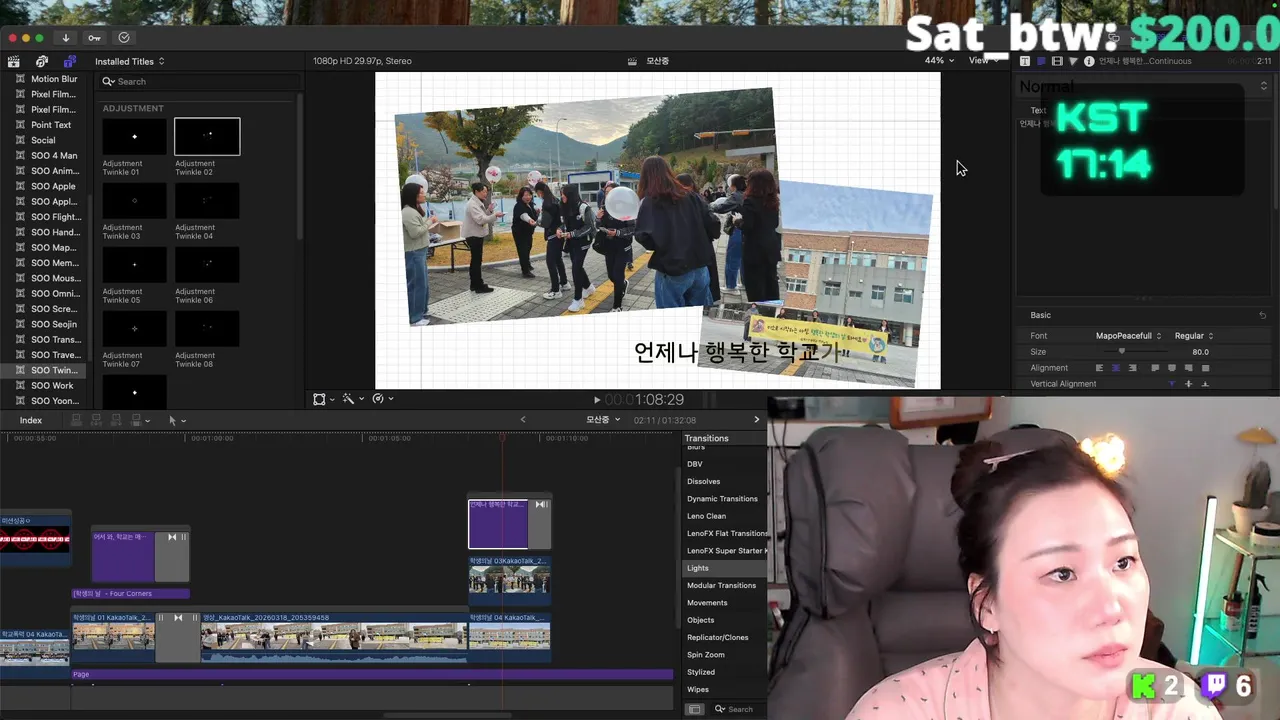Screen dimensions: 1280x720
Task: Expand the Select tool dropdown arrow
Action: [x=183, y=421]
